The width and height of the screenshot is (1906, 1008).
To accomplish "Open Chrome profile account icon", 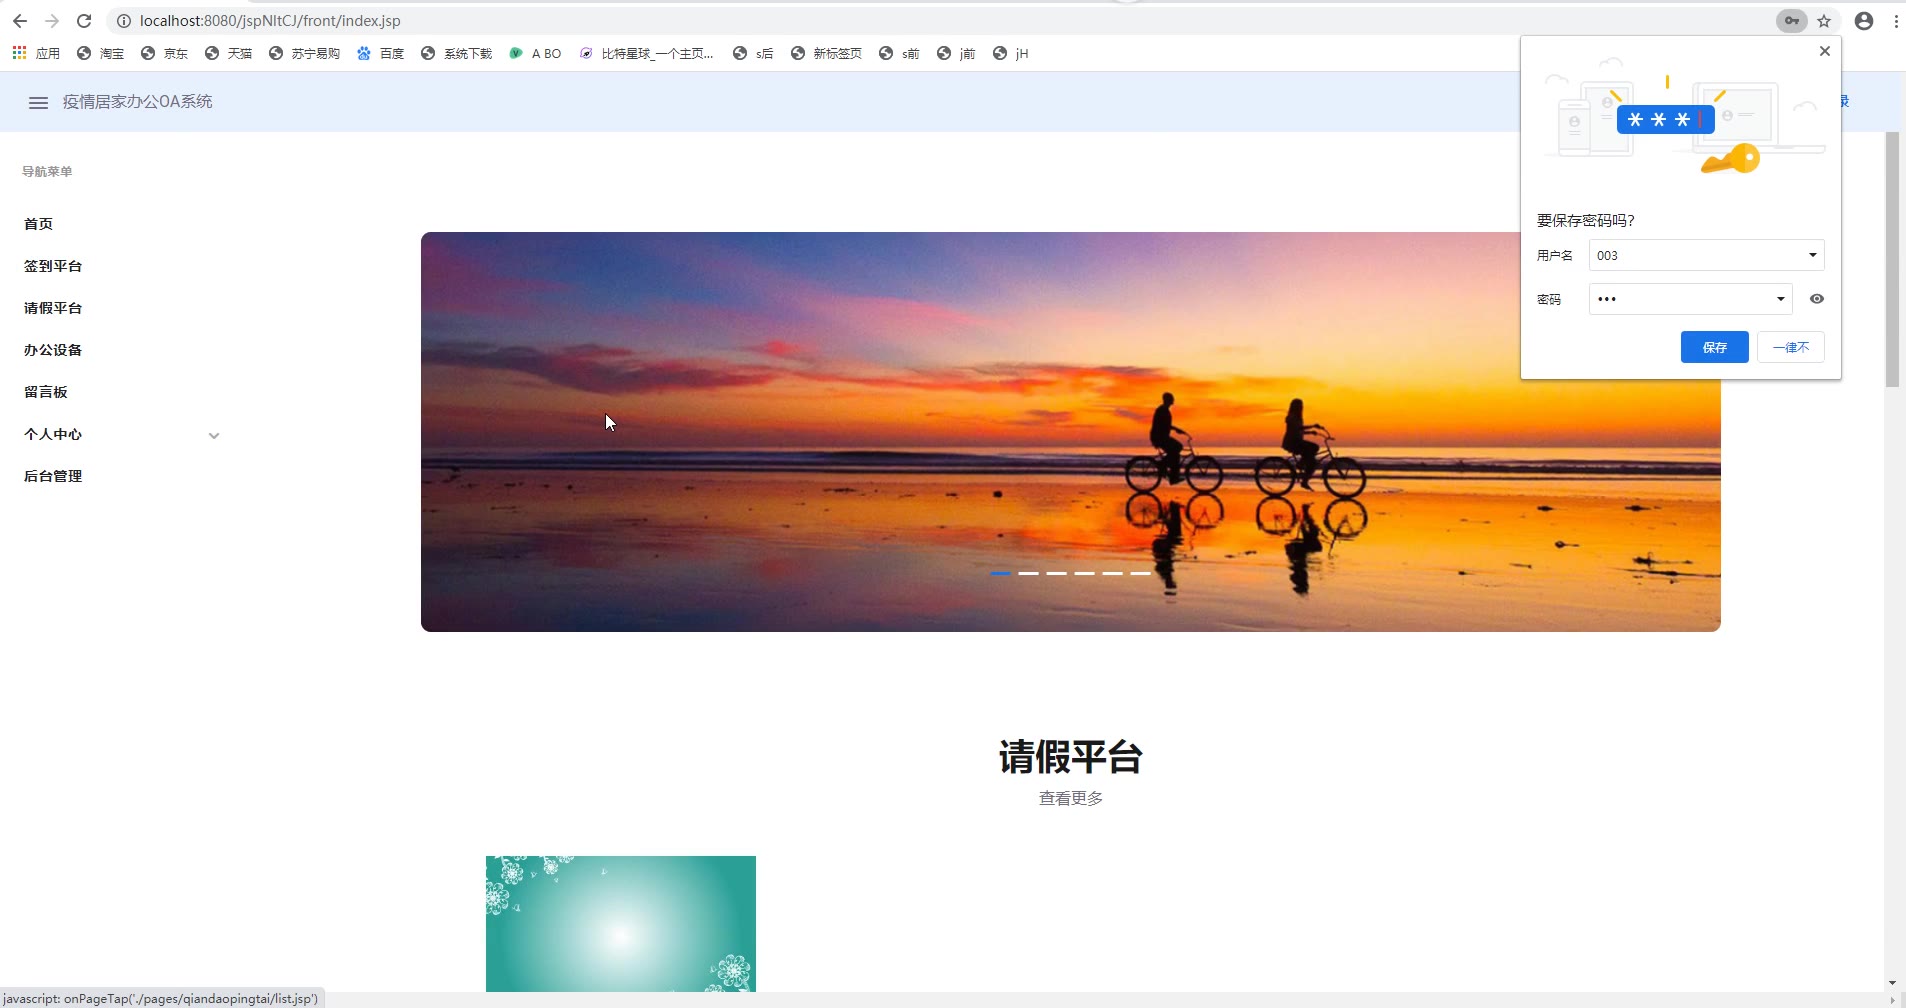I will point(1864,21).
